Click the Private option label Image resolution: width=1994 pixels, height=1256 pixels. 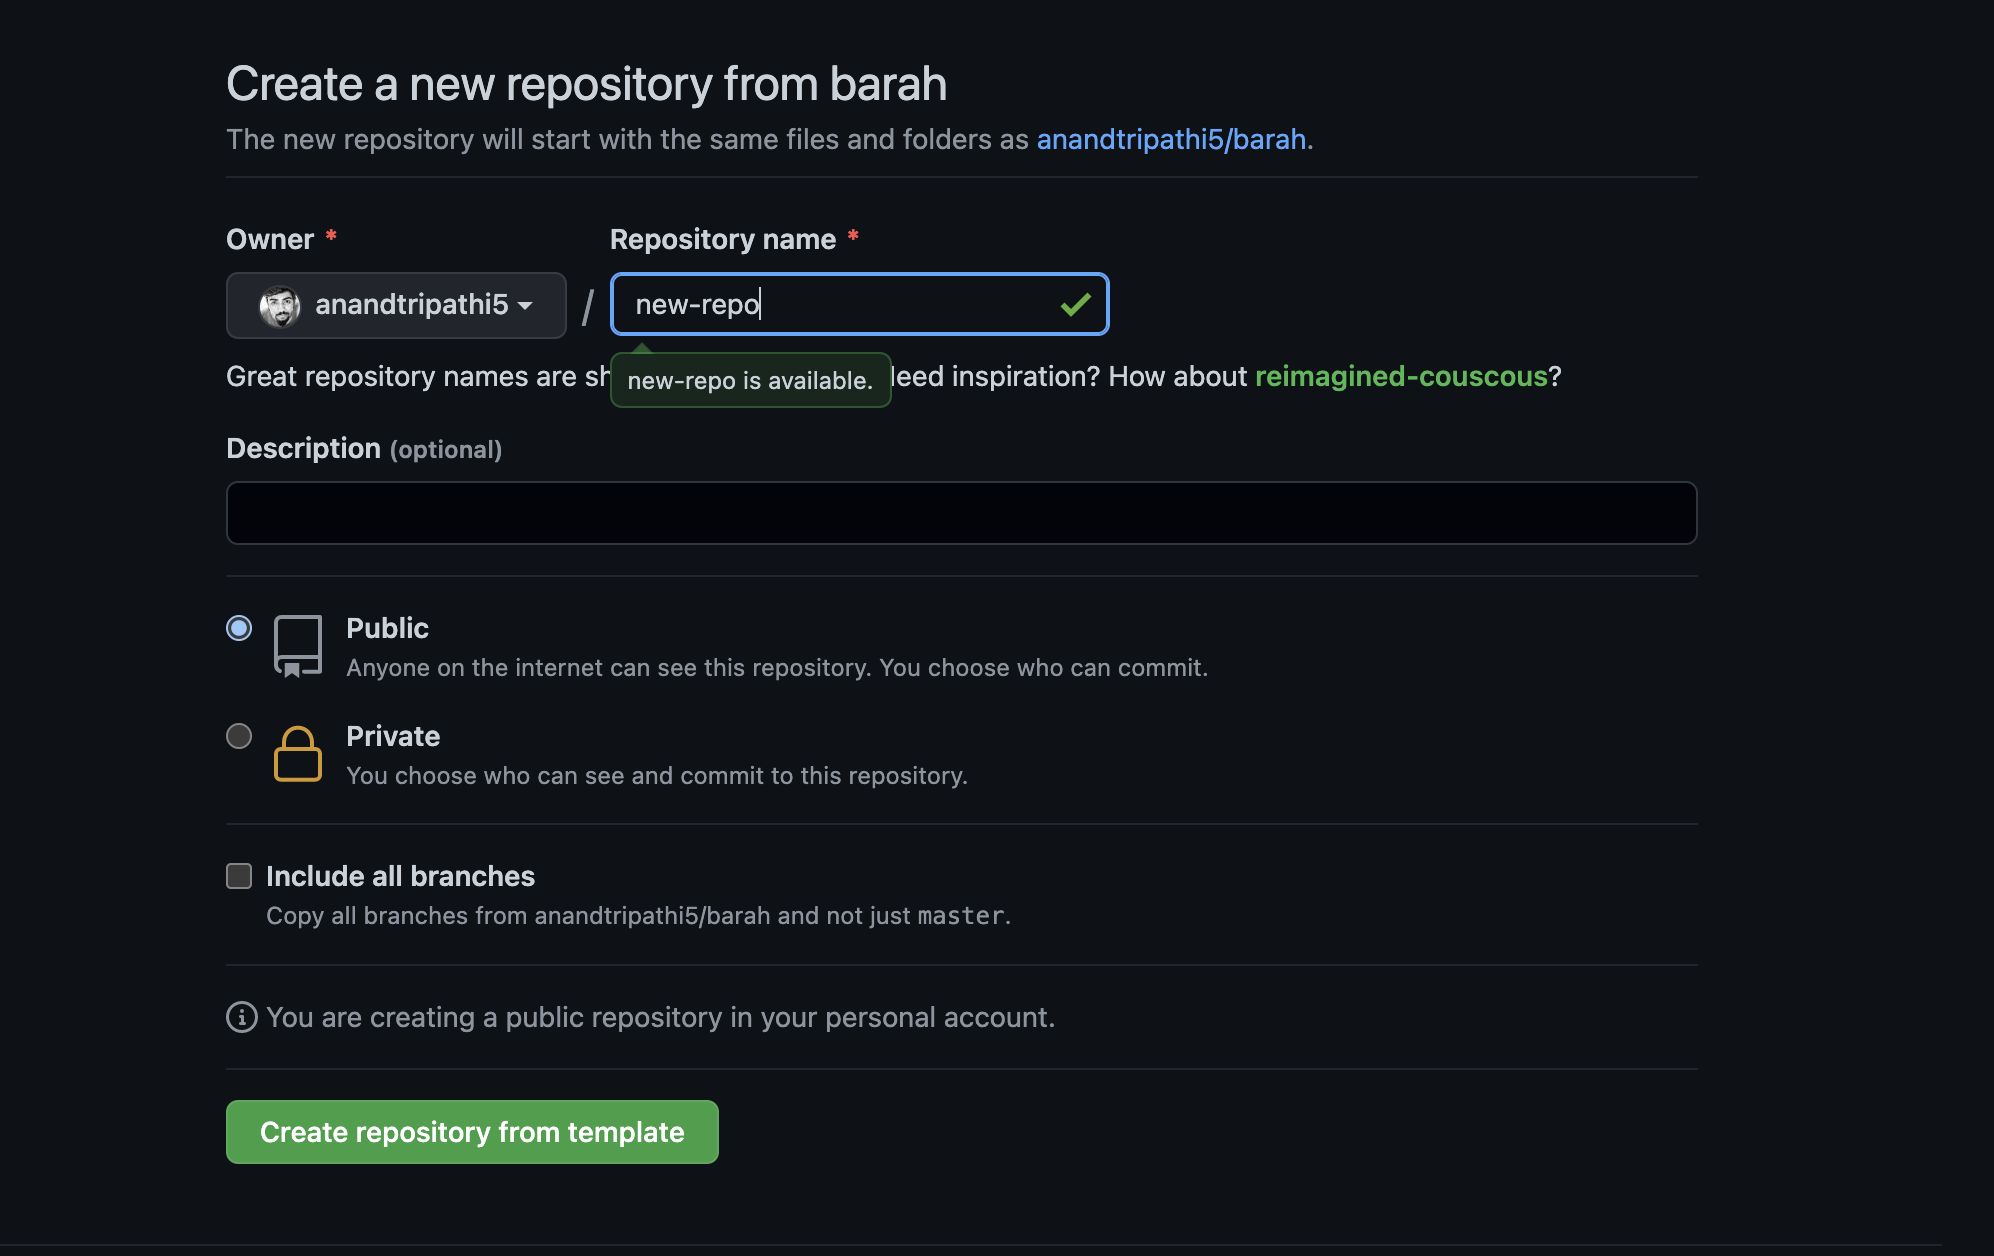point(393,736)
